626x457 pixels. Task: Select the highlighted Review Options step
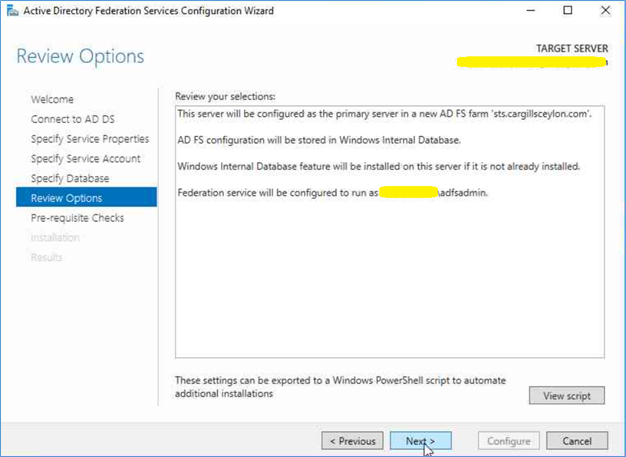[x=86, y=197]
